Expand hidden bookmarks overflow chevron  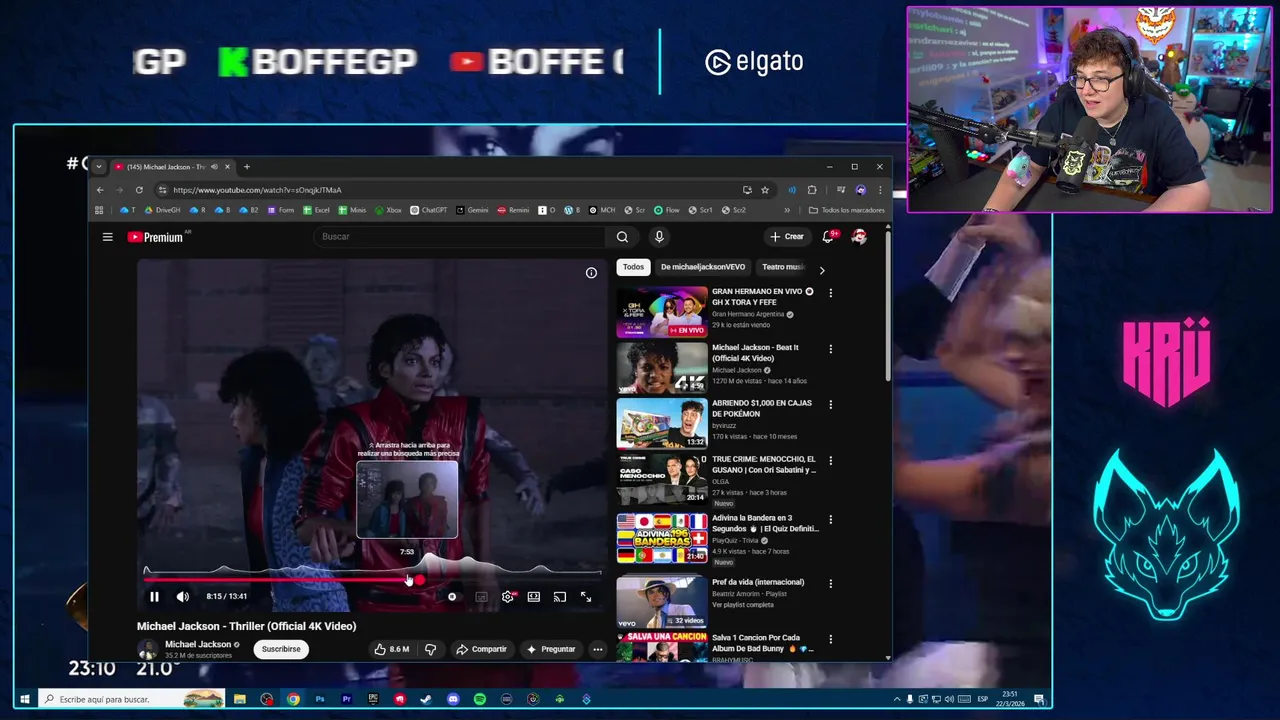[787, 210]
